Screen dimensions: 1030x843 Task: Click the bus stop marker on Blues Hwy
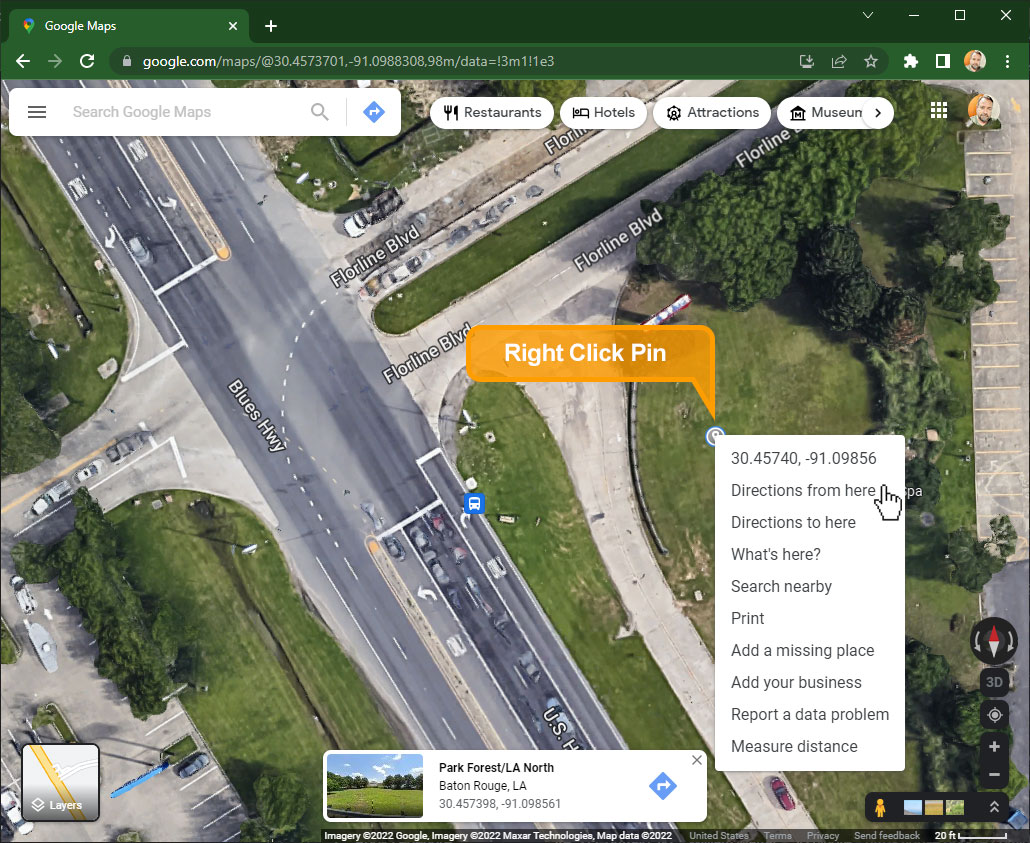pyautogui.click(x=474, y=504)
